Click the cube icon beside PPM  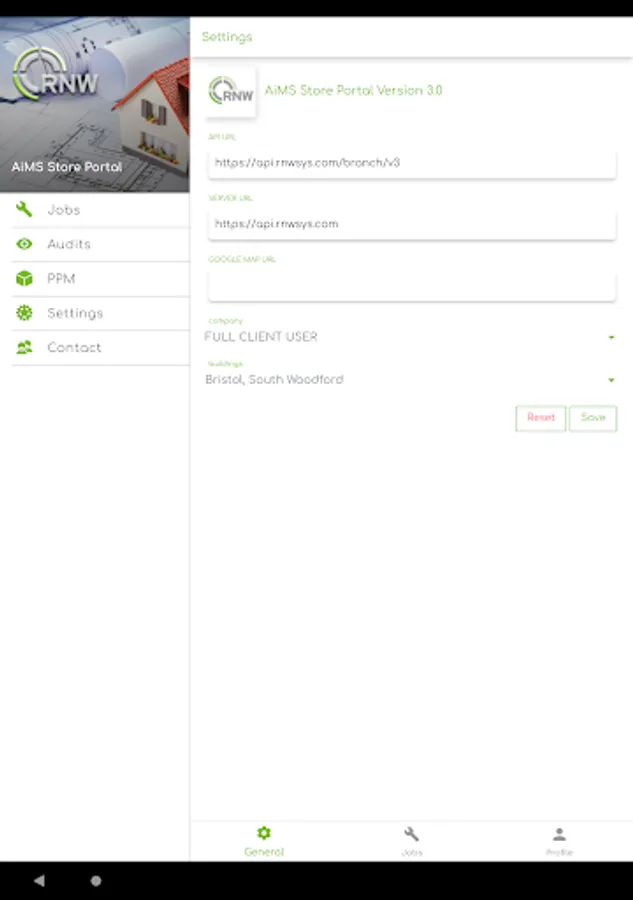point(24,278)
